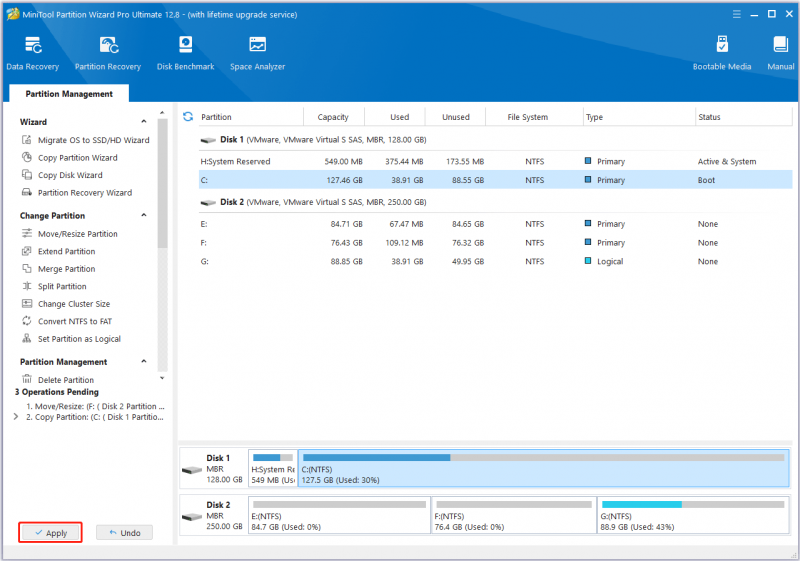Switch to Partition Management tab
Image resolution: width=800 pixels, height=561 pixels.
pos(69,94)
